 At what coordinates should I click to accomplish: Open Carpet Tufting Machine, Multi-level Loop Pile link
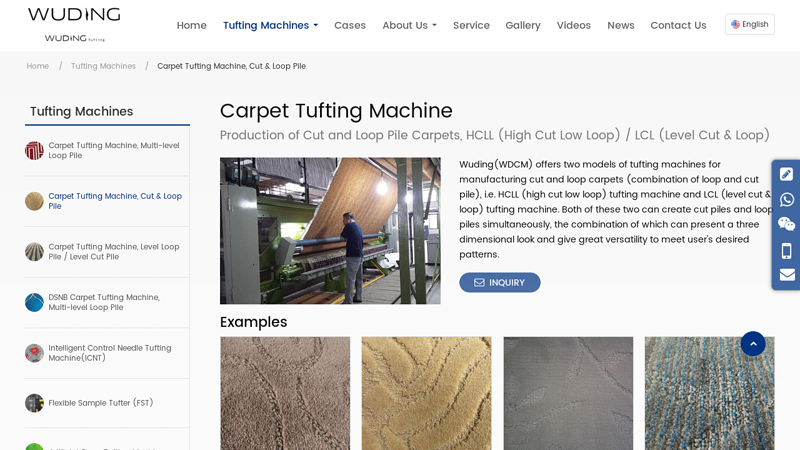point(114,150)
